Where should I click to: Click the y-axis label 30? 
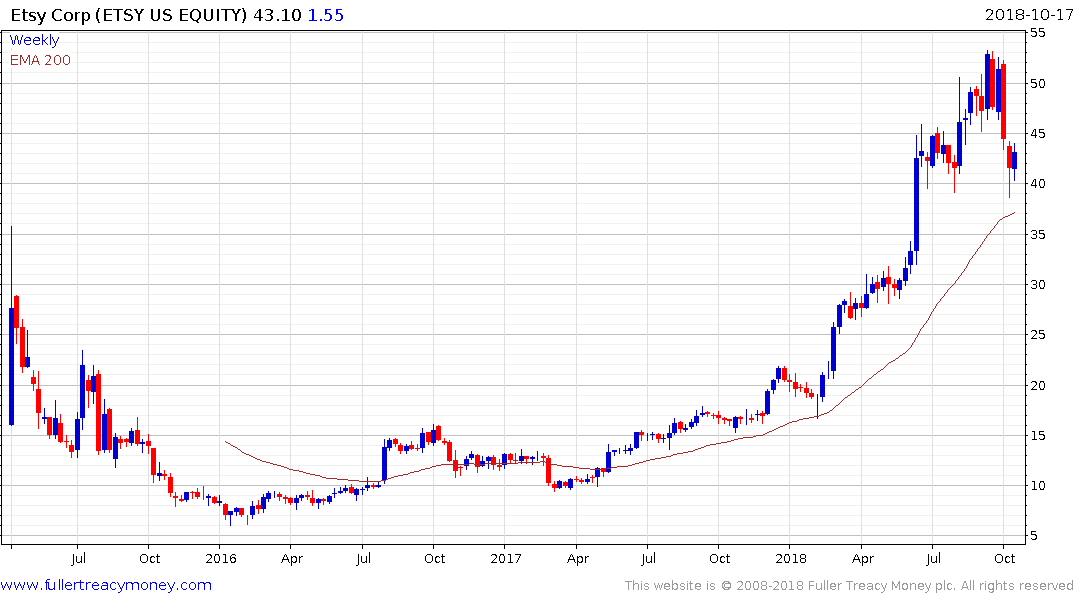coord(1037,285)
